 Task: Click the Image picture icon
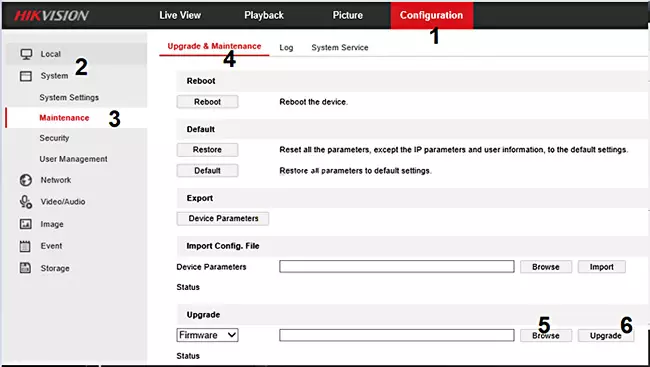pos(26,224)
